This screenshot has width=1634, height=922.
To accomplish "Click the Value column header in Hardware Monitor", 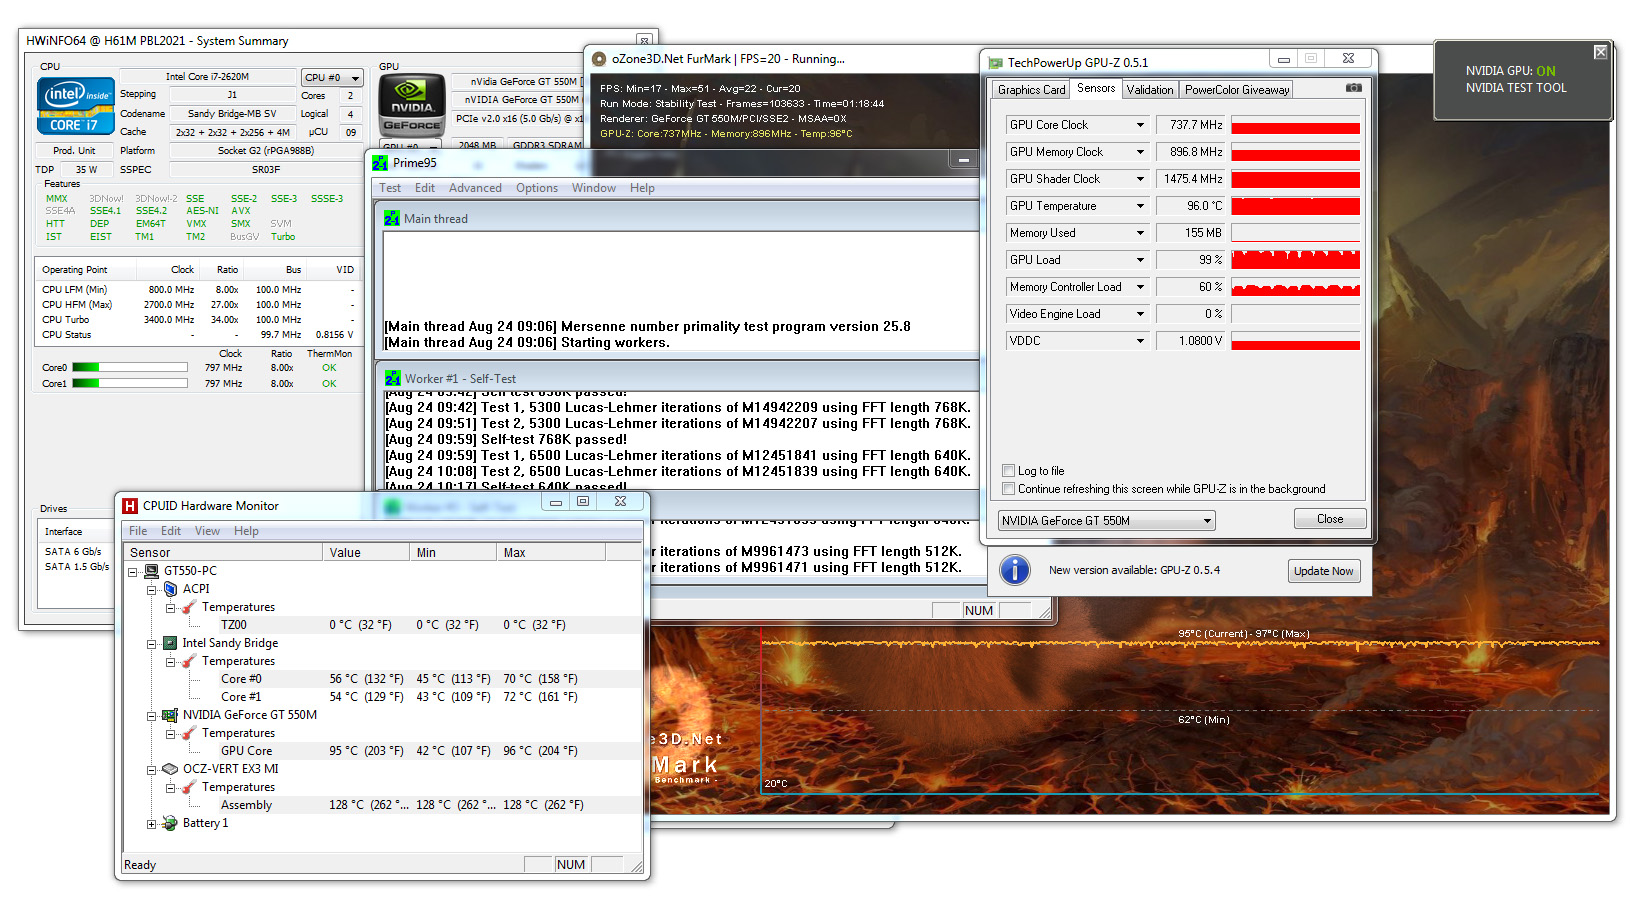I will coord(366,552).
